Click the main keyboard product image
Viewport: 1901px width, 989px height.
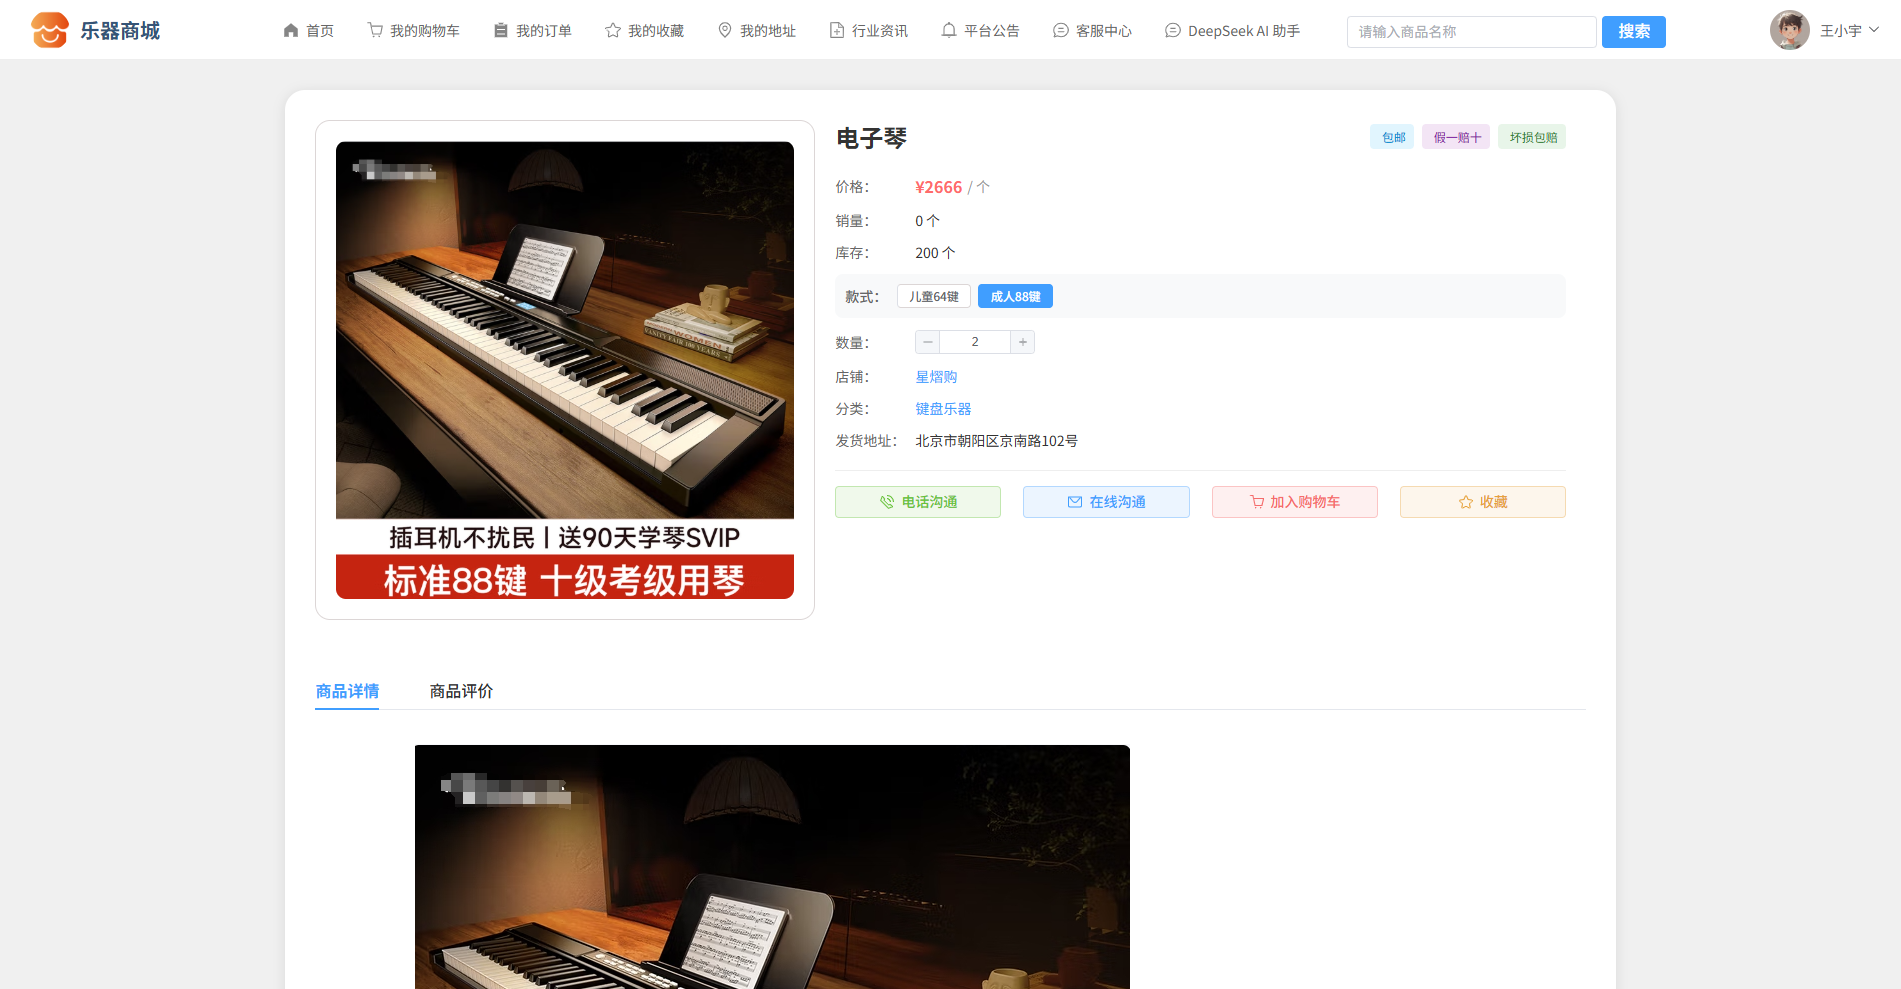pos(564,369)
